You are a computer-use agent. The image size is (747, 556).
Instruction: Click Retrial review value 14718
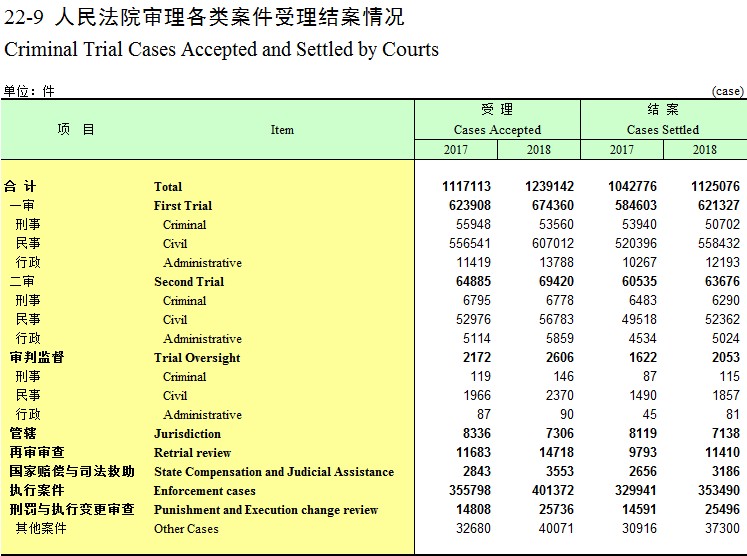[x=556, y=453]
